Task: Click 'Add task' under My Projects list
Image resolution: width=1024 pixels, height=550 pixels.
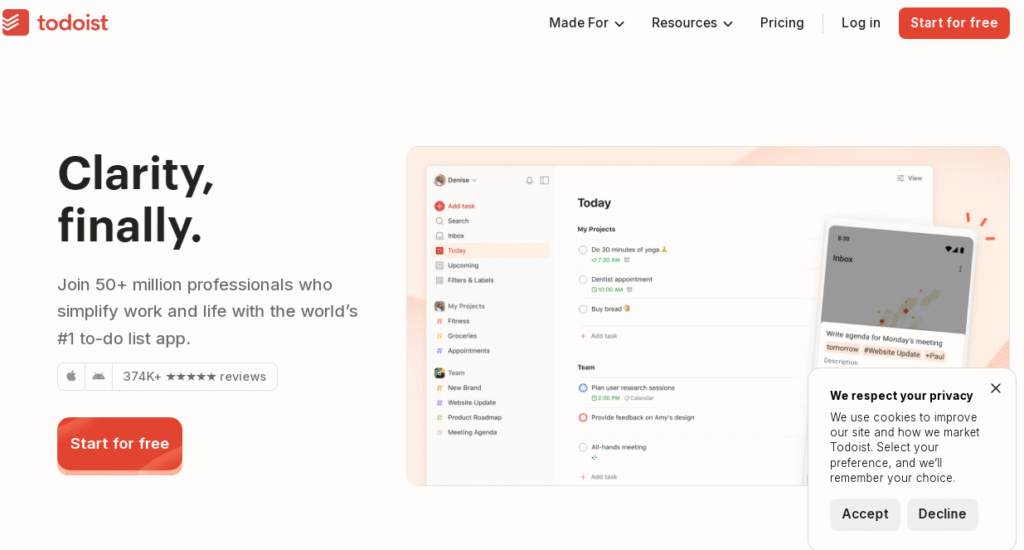Action: [599, 336]
